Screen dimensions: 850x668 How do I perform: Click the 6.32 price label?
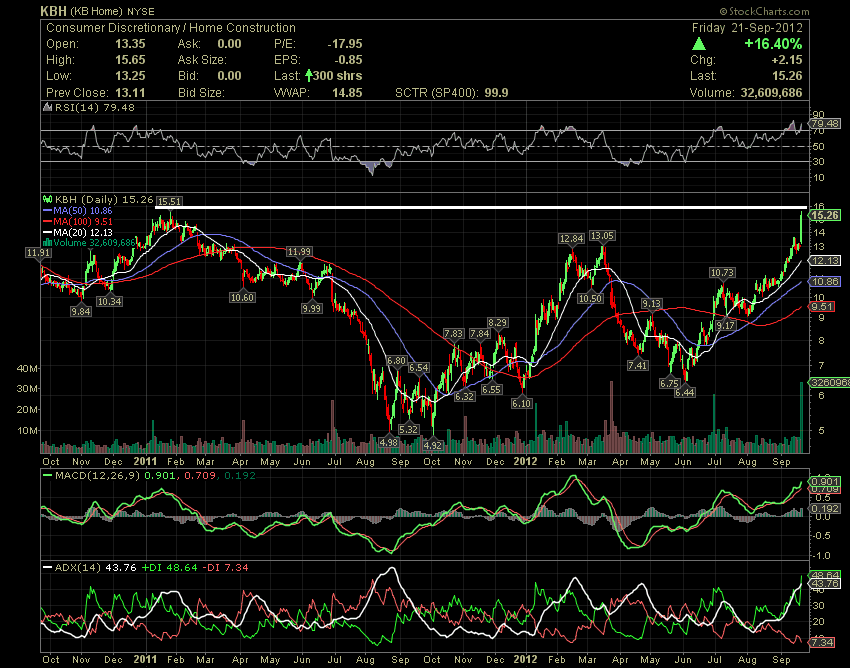464,396
